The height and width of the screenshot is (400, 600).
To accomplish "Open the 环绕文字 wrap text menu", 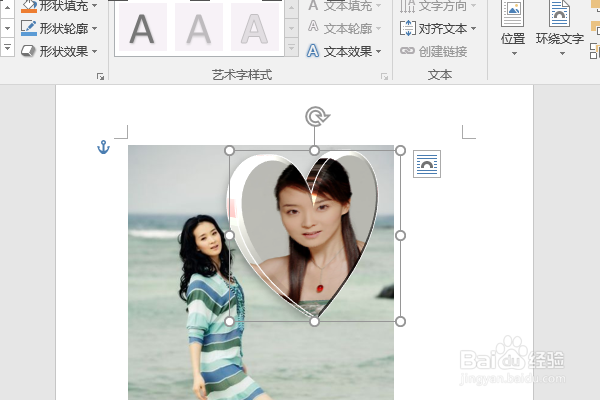I will pyautogui.click(x=559, y=29).
